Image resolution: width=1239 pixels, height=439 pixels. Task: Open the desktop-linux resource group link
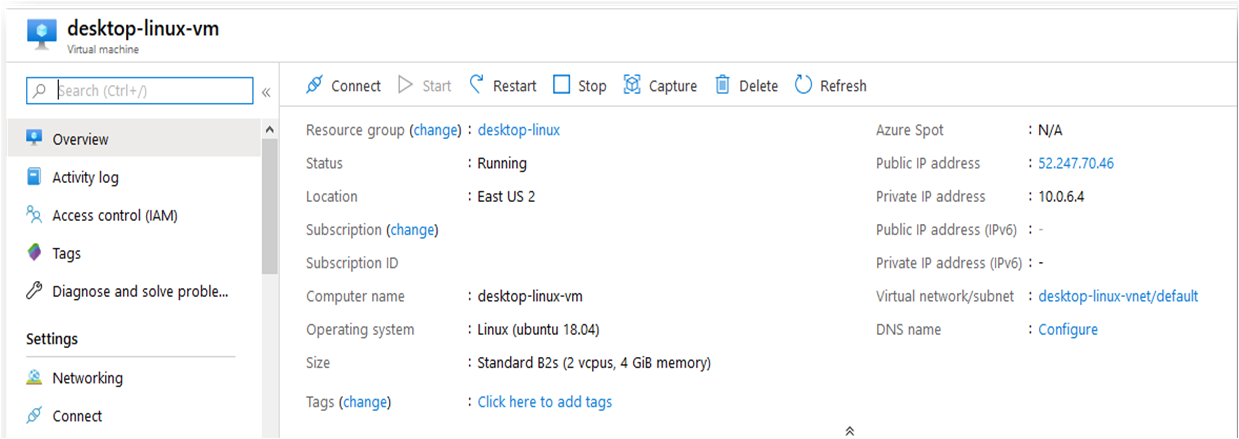coord(519,130)
